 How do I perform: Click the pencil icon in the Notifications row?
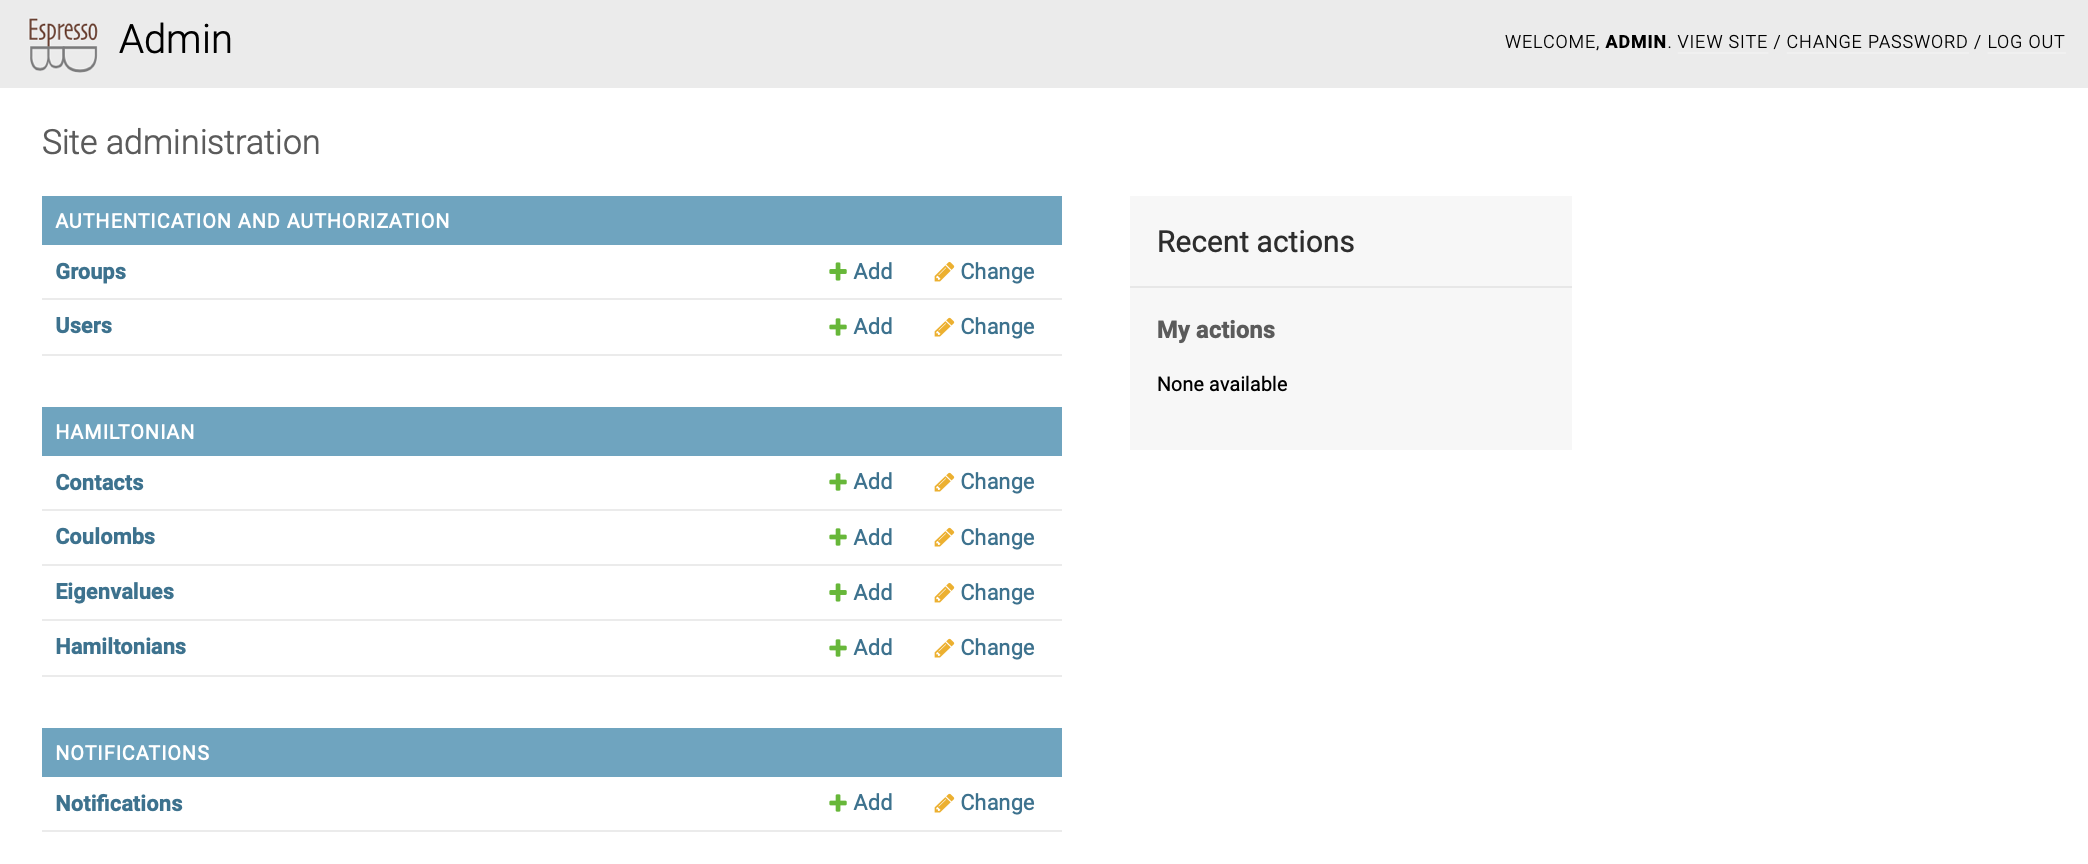coord(943,803)
